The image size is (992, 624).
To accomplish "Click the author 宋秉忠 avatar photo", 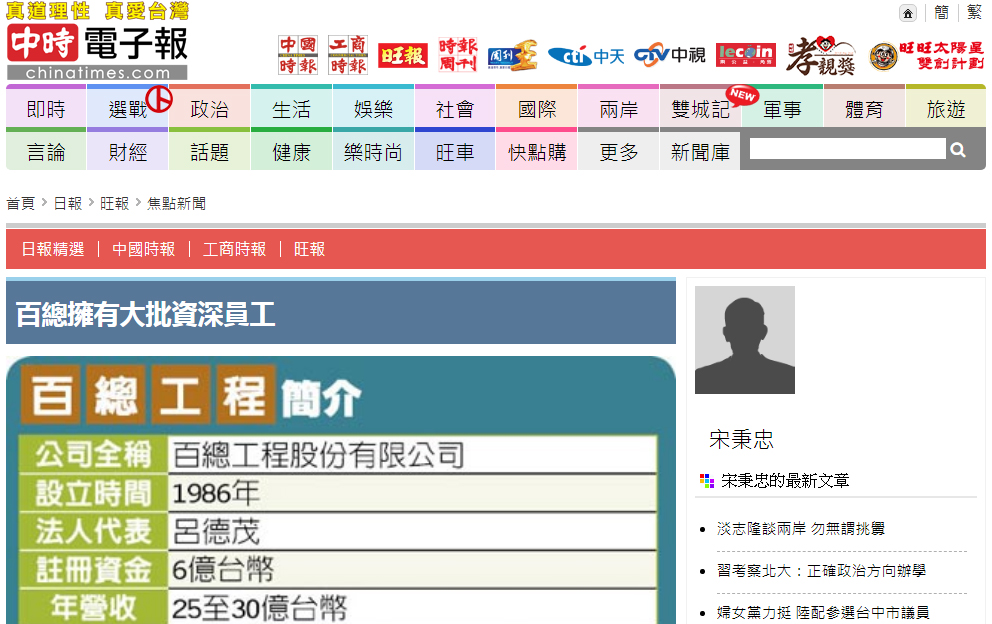I will (745, 340).
